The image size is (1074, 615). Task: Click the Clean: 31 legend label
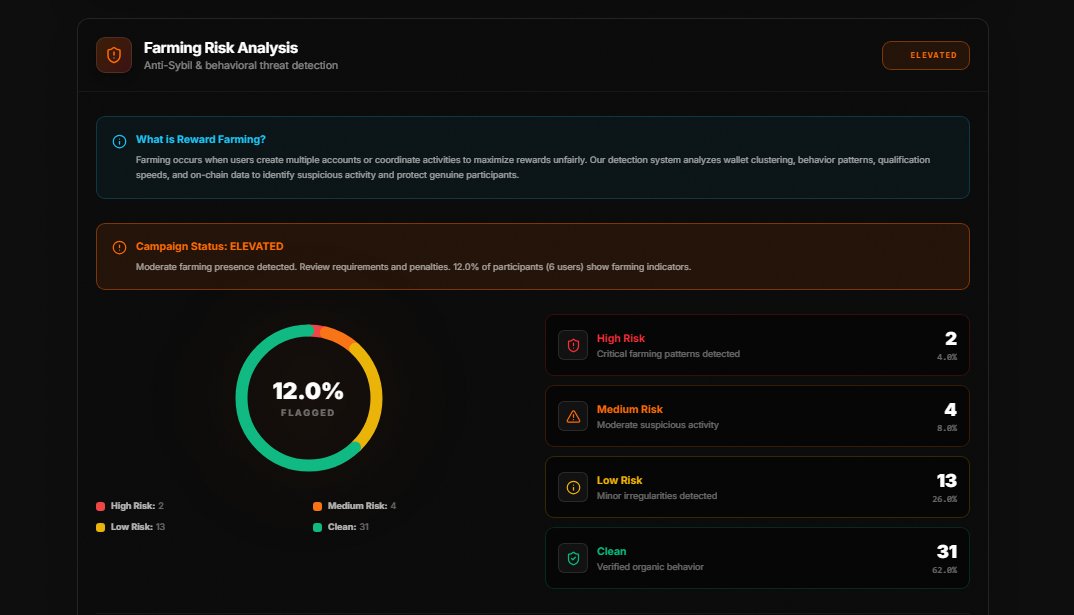(348, 527)
